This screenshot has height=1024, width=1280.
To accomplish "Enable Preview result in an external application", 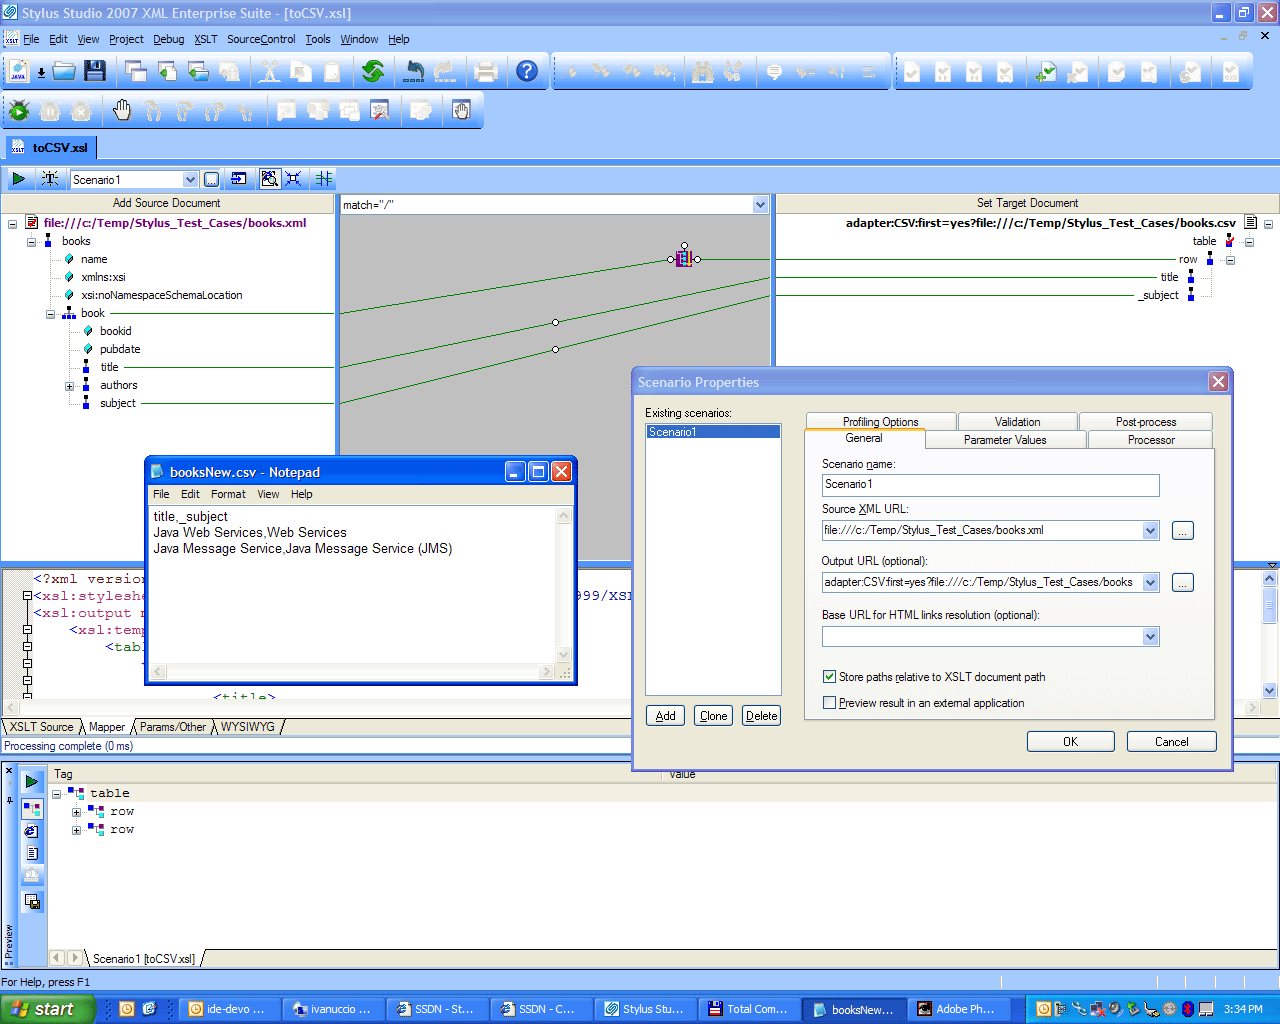I will point(829,703).
